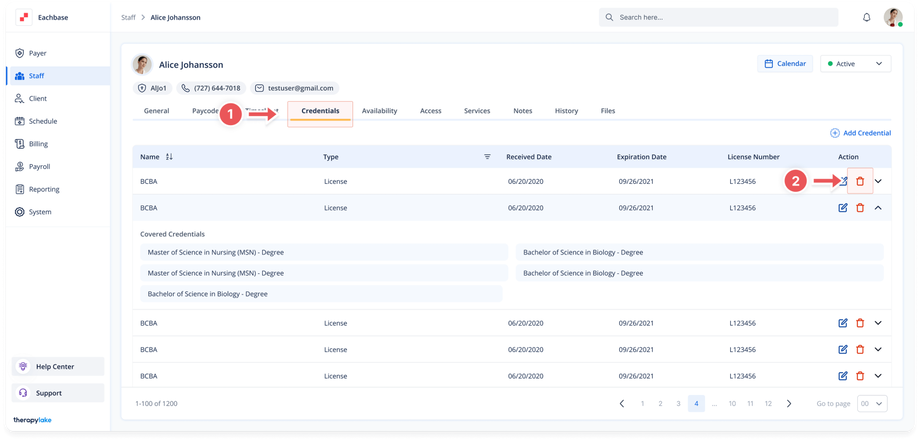This screenshot has height=441, width=920.
Task: Click the testuser@gmail.com email chip
Action: click(295, 88)
